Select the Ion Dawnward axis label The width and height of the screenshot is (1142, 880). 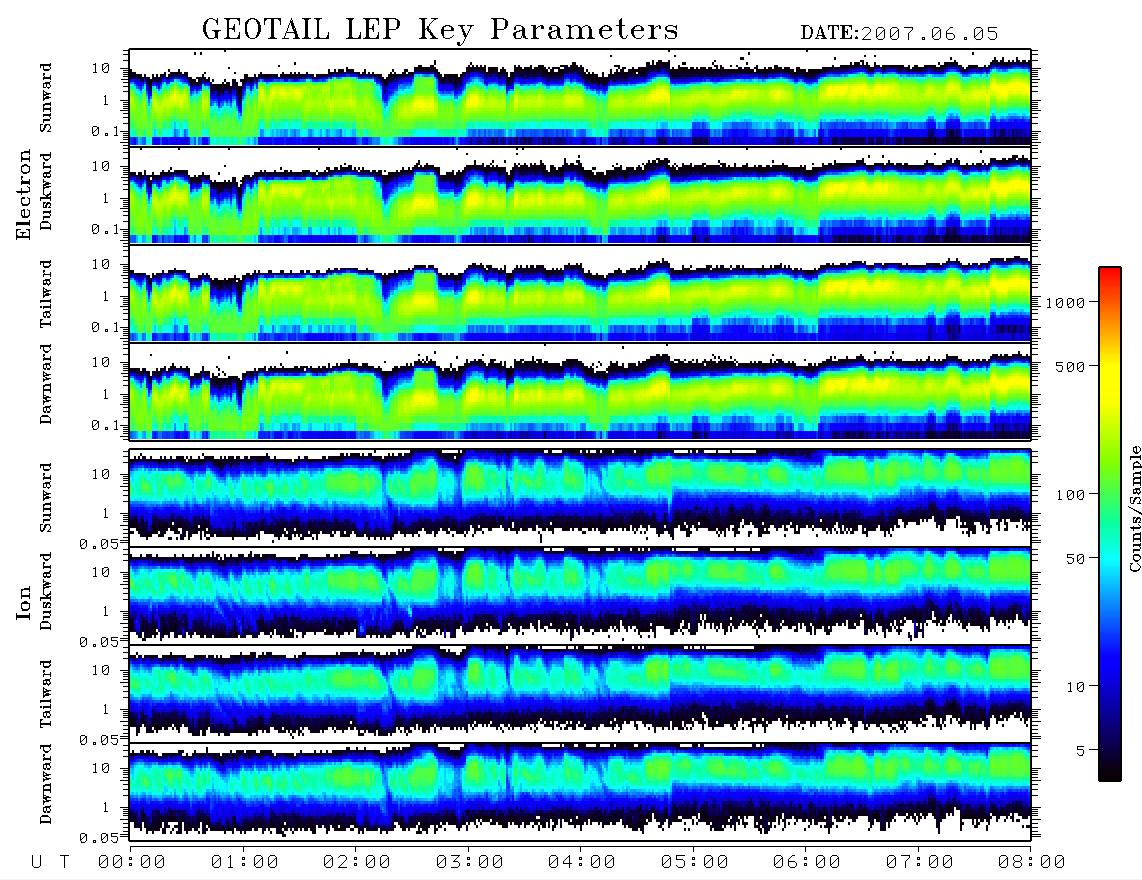tap(46, 784)
